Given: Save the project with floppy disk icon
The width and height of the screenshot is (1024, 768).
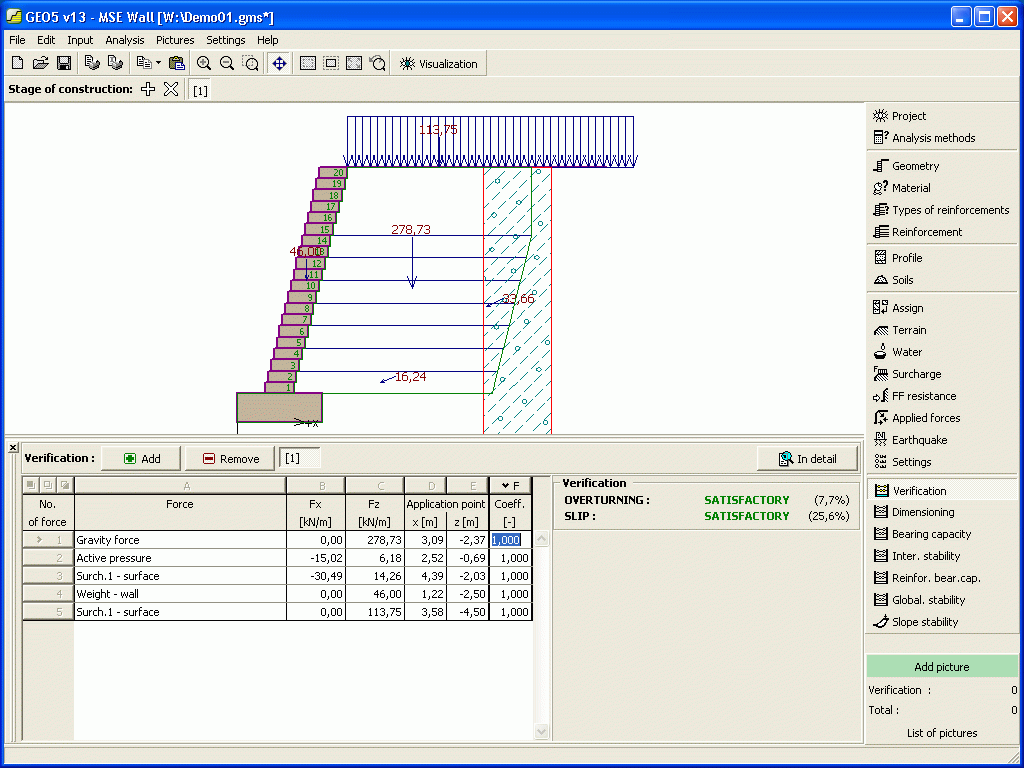Looking at the screenshot, I should coord(63,63).
